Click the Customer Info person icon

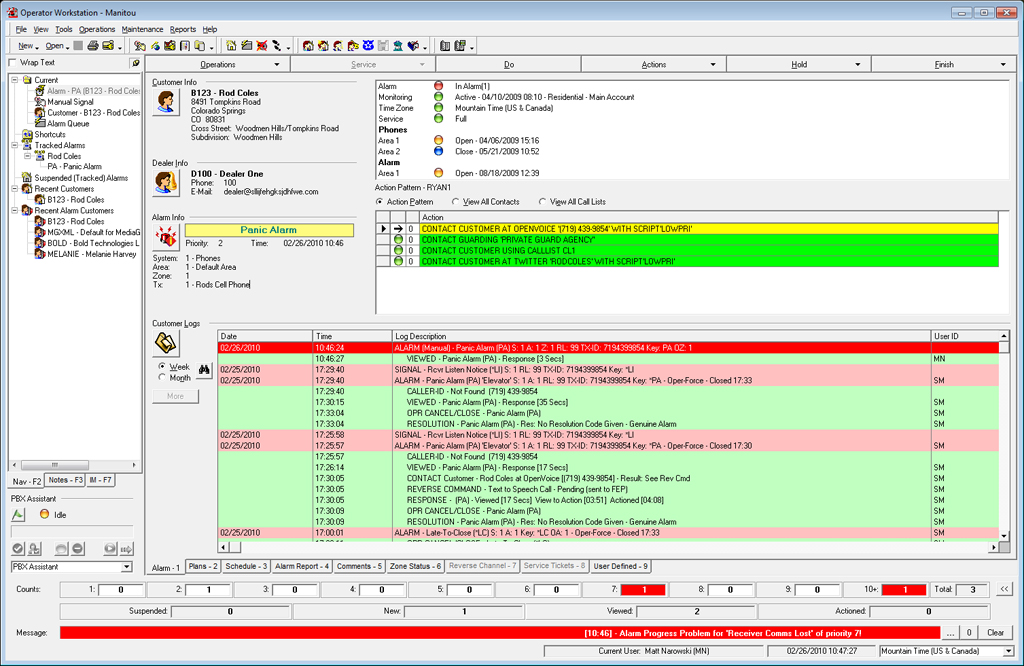click(x=165, y=102)
